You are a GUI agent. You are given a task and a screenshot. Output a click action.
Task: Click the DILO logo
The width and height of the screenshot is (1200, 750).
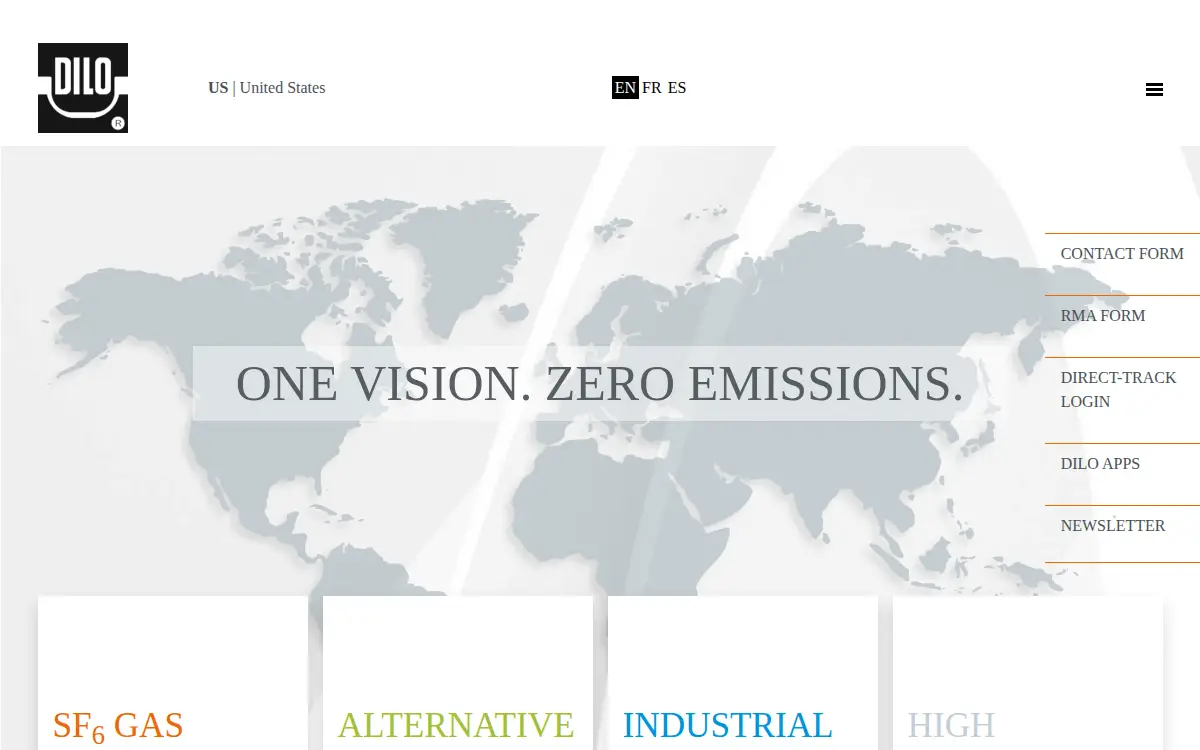click(x=83, y=88)
